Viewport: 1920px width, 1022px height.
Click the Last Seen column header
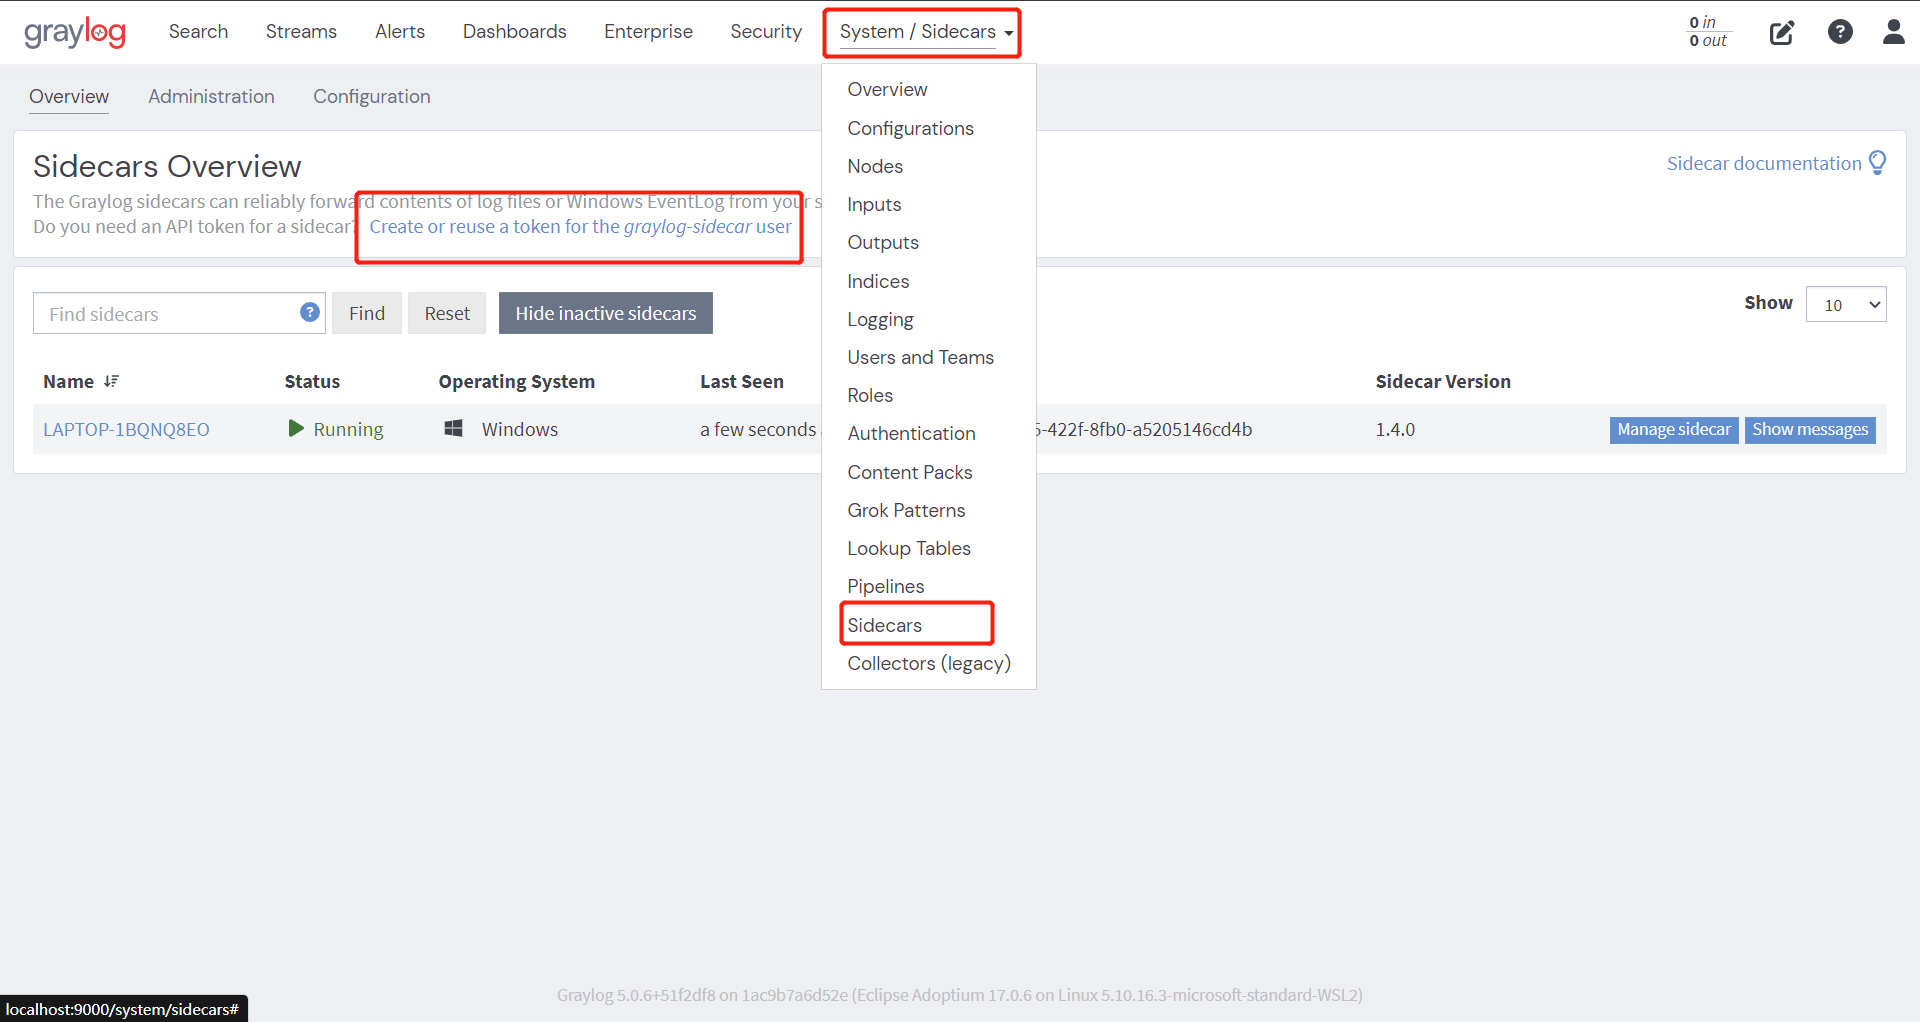pyautogui.click(x=742, y=381)
